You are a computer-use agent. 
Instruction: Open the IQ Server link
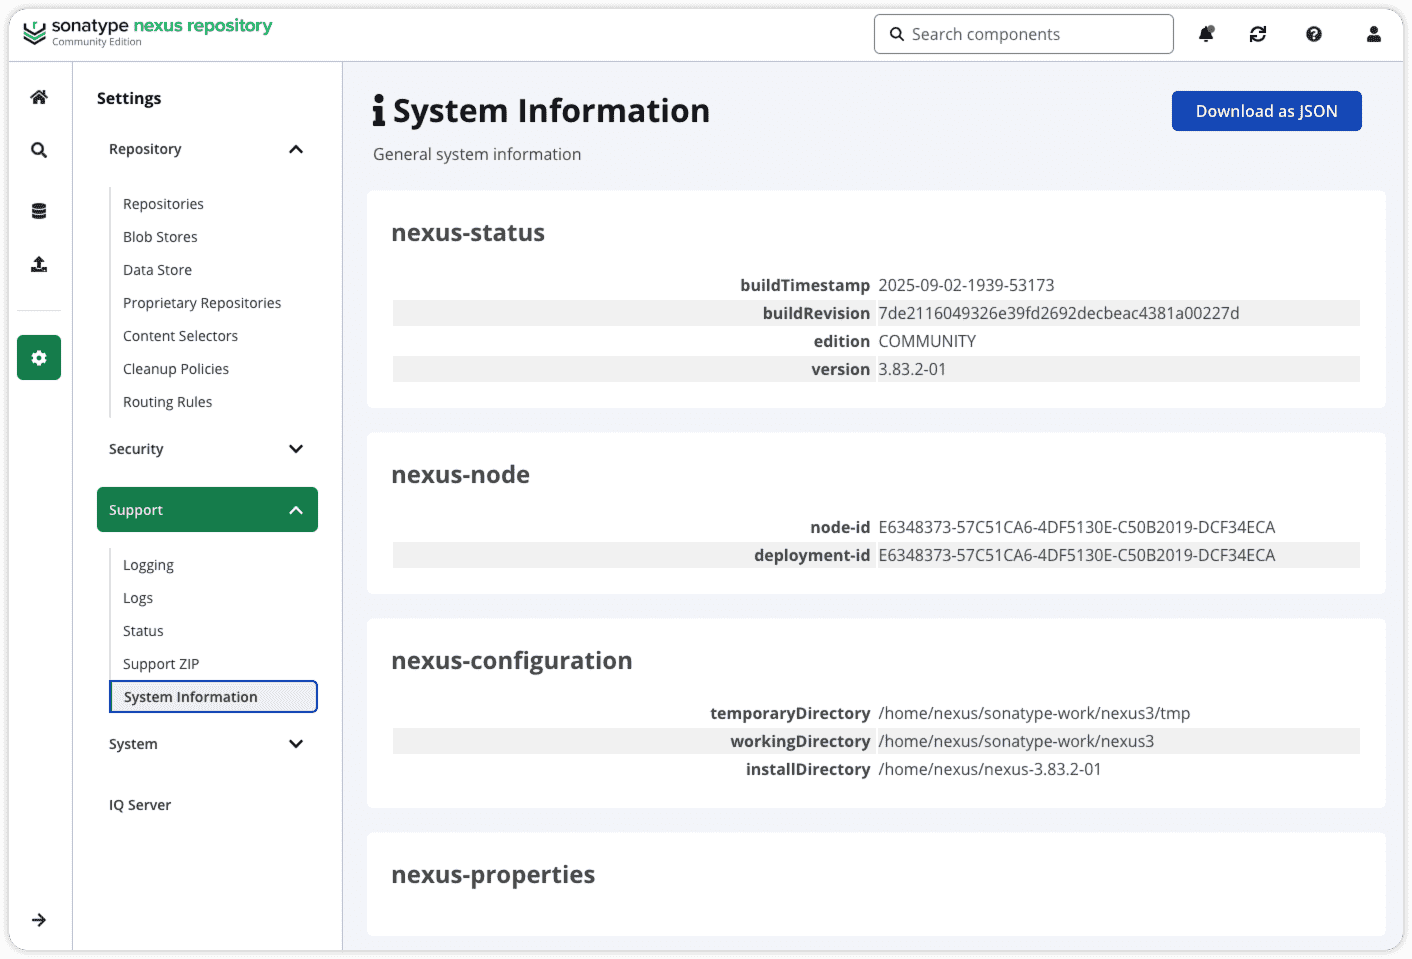click(x=140, y=805)
